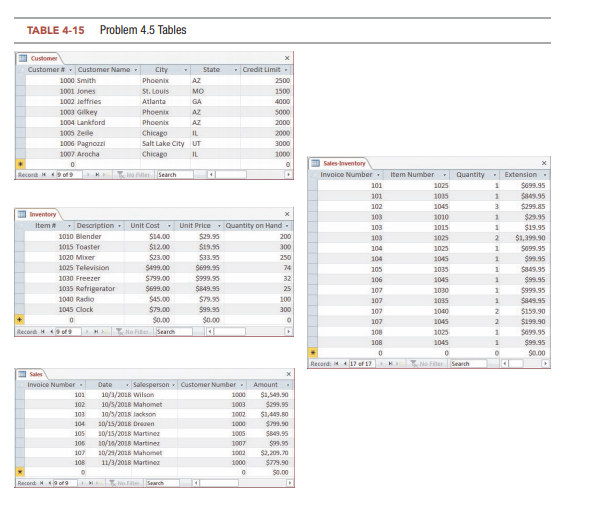Select the Sales table tab
This screenshot has height=519, width=600.
[31, 374]
